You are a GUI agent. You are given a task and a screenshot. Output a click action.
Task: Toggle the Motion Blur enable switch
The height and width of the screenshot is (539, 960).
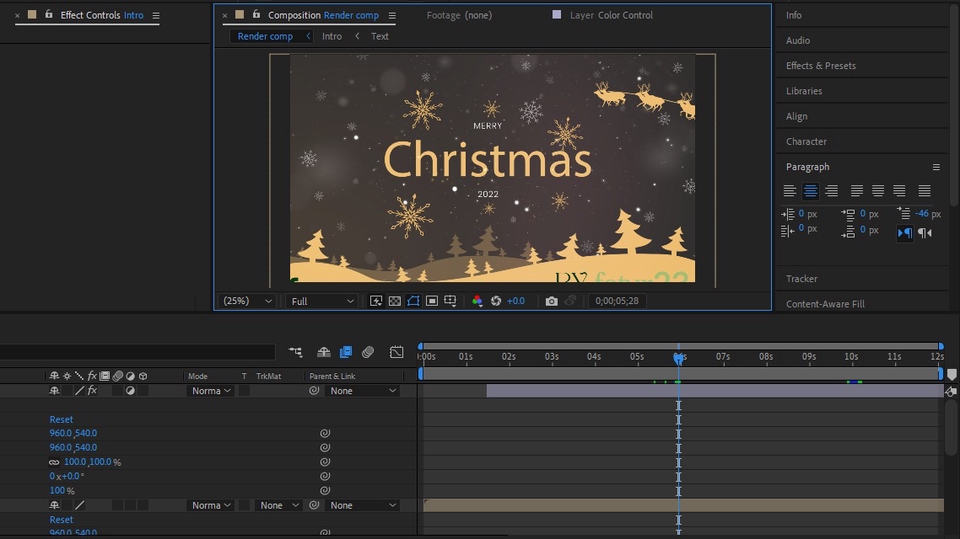coord(368,352)
